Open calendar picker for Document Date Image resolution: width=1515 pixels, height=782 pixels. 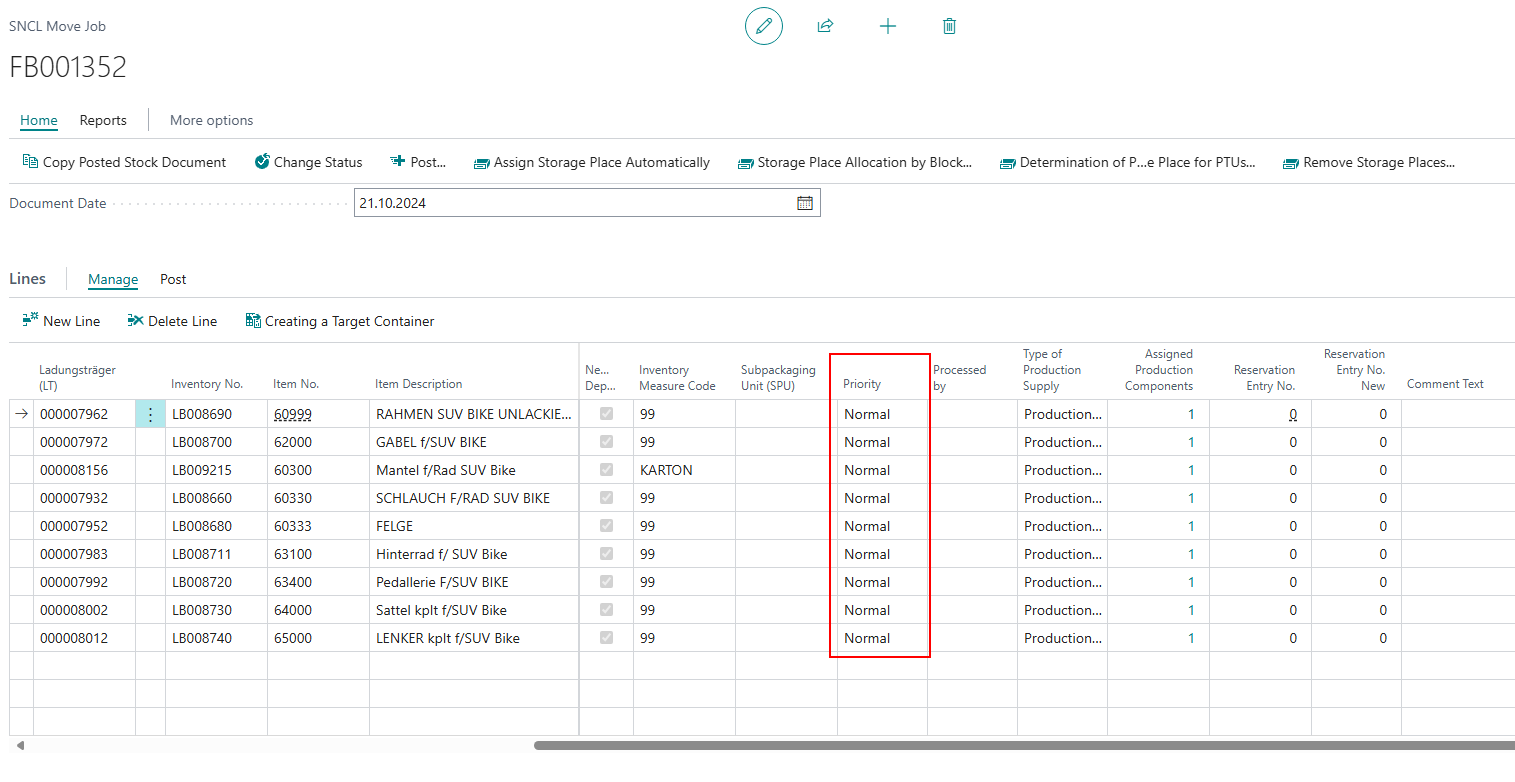pyautogui.click(x=805, y=203)
